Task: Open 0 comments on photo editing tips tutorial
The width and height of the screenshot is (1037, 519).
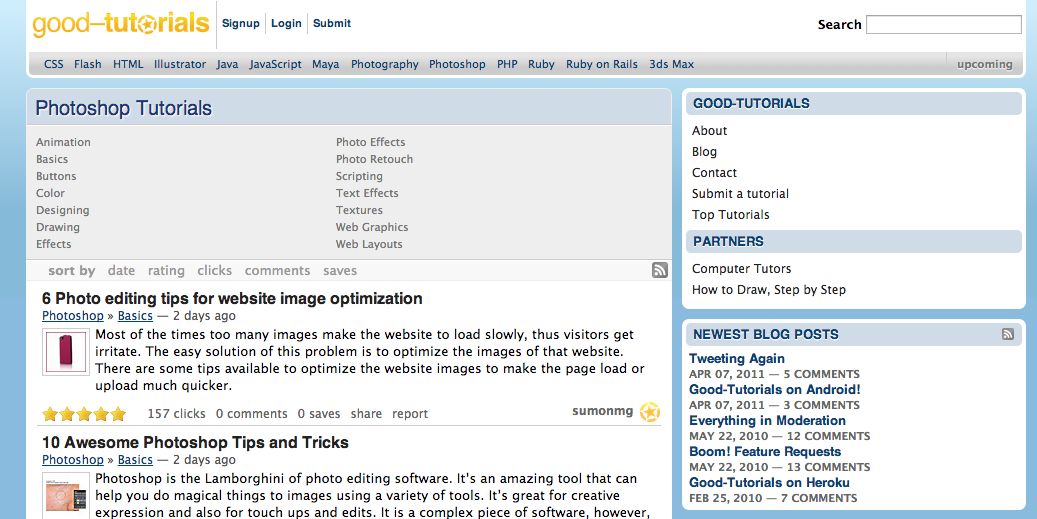Action: [251, 414]
